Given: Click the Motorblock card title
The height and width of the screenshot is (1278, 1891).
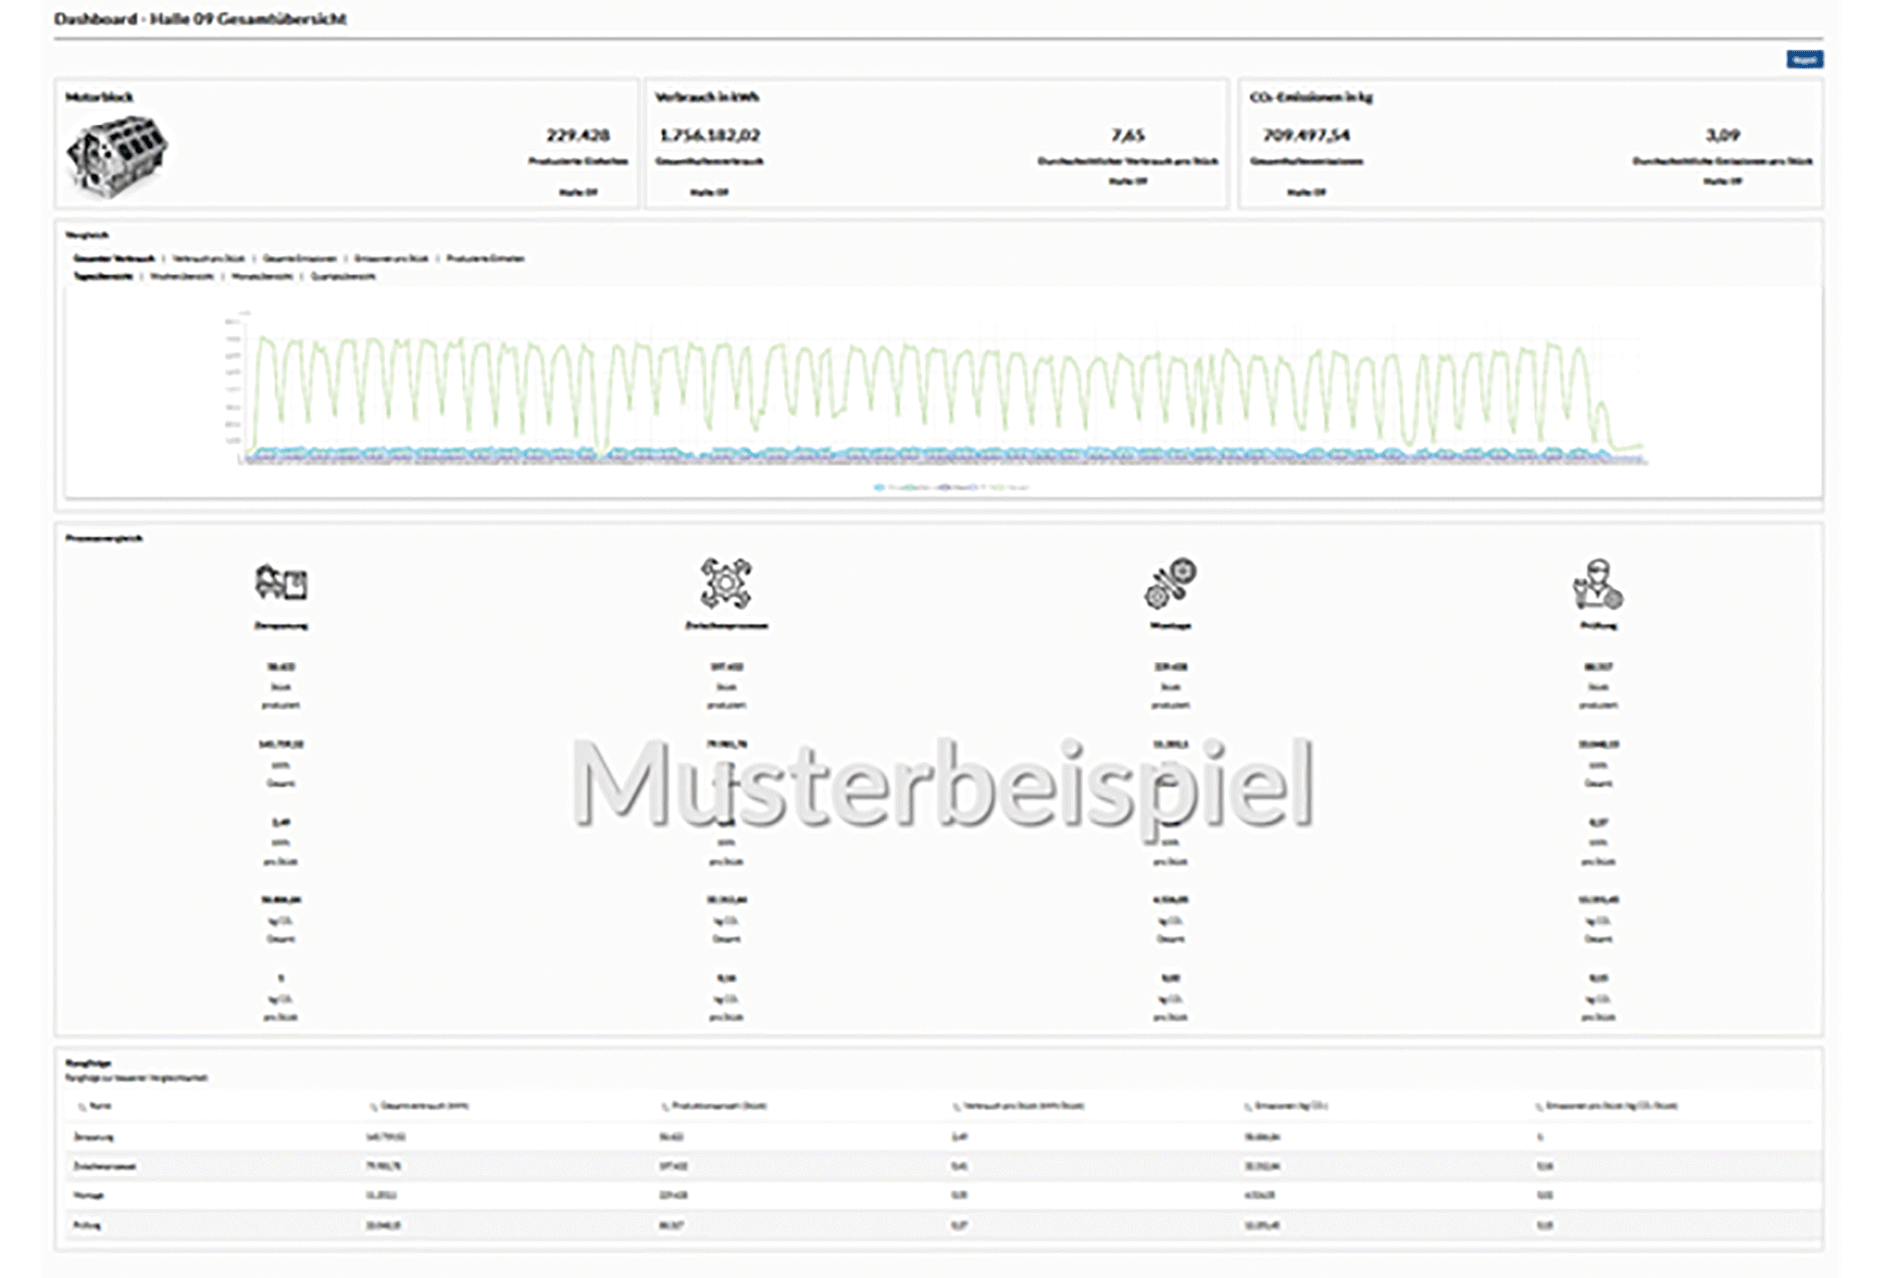Looking at the screenshot, I should pos(99,97).
